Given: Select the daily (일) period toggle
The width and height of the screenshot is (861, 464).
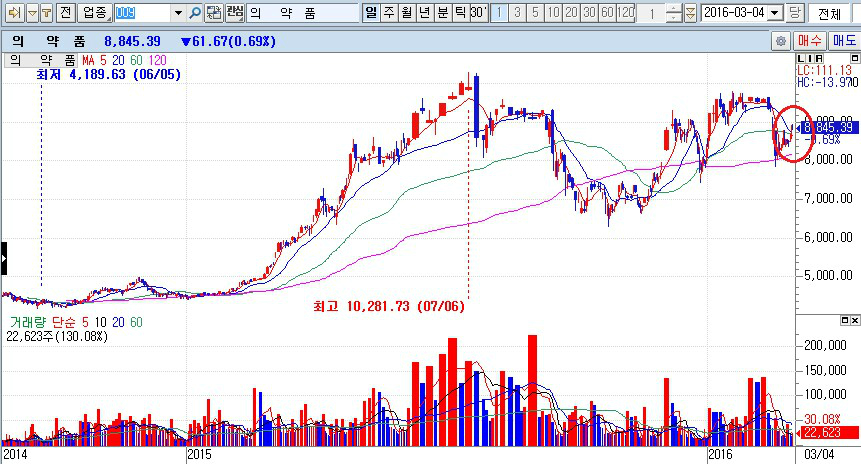Looking at the screenshot, I should (370, 13).
